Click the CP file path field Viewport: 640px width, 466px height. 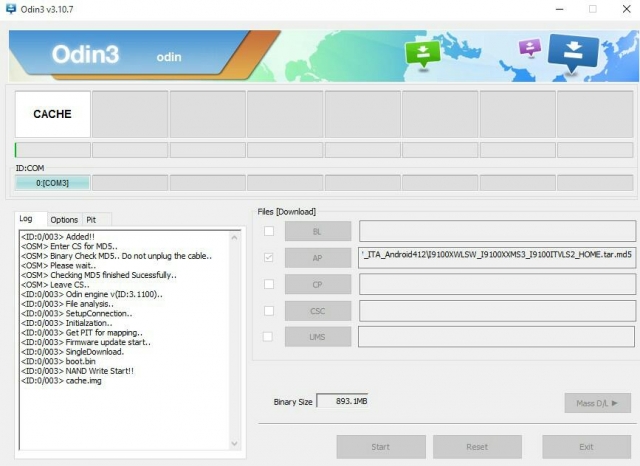tap(497, 284)
